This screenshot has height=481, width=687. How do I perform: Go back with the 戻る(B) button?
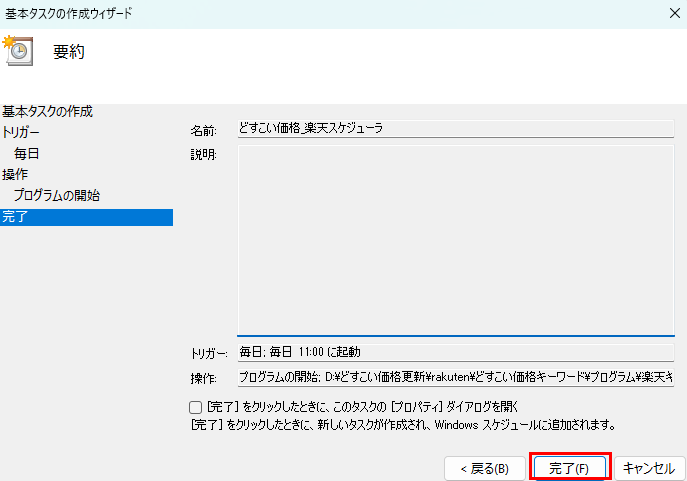tap(485, 468)
